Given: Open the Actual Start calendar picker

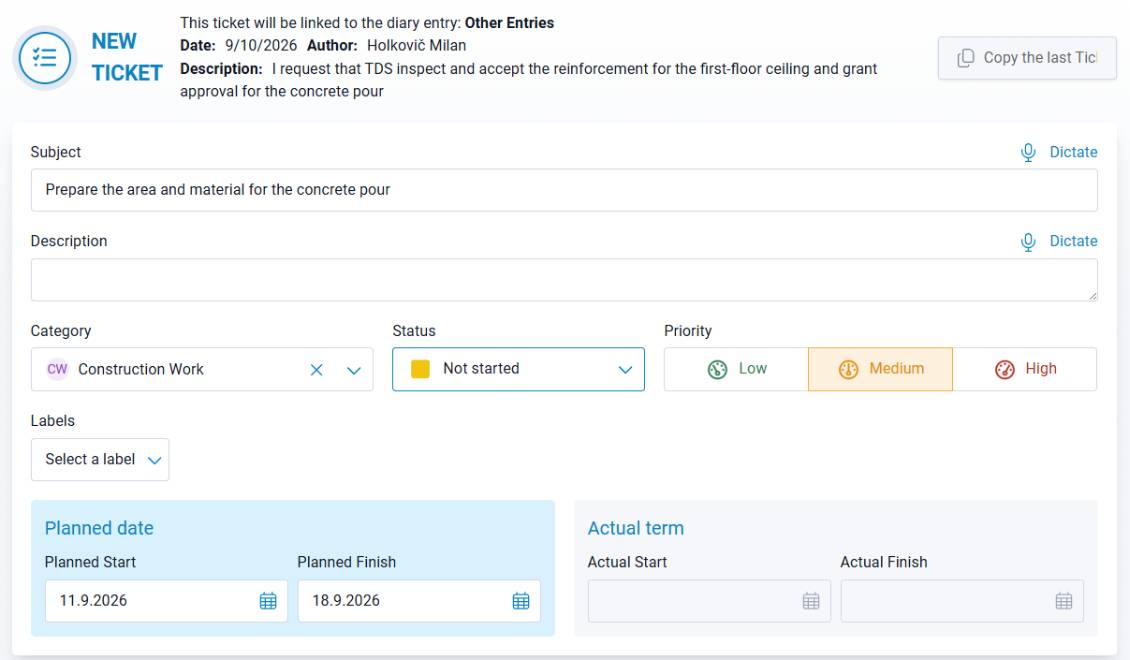Looking at the screenshot, I should 811,601.
